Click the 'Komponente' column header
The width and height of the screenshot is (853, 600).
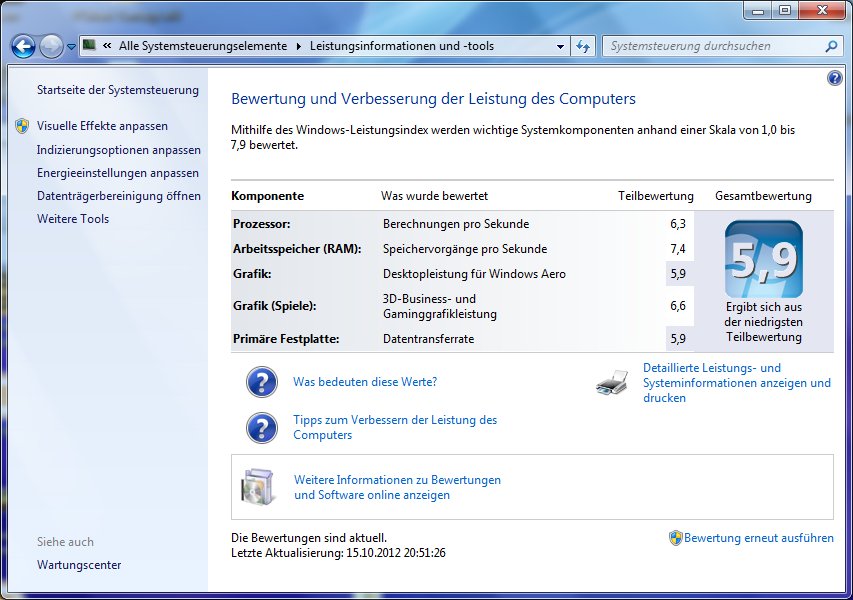click(268, 196)
